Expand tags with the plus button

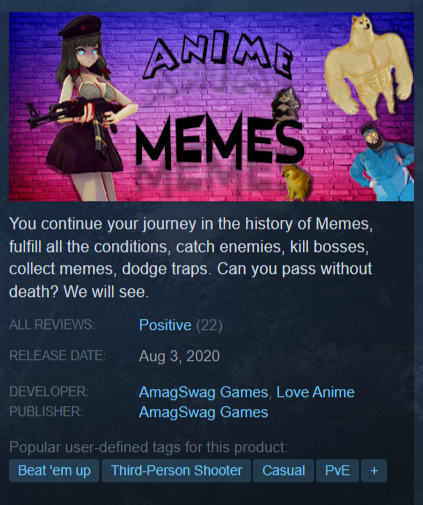[x=374, y=470]
